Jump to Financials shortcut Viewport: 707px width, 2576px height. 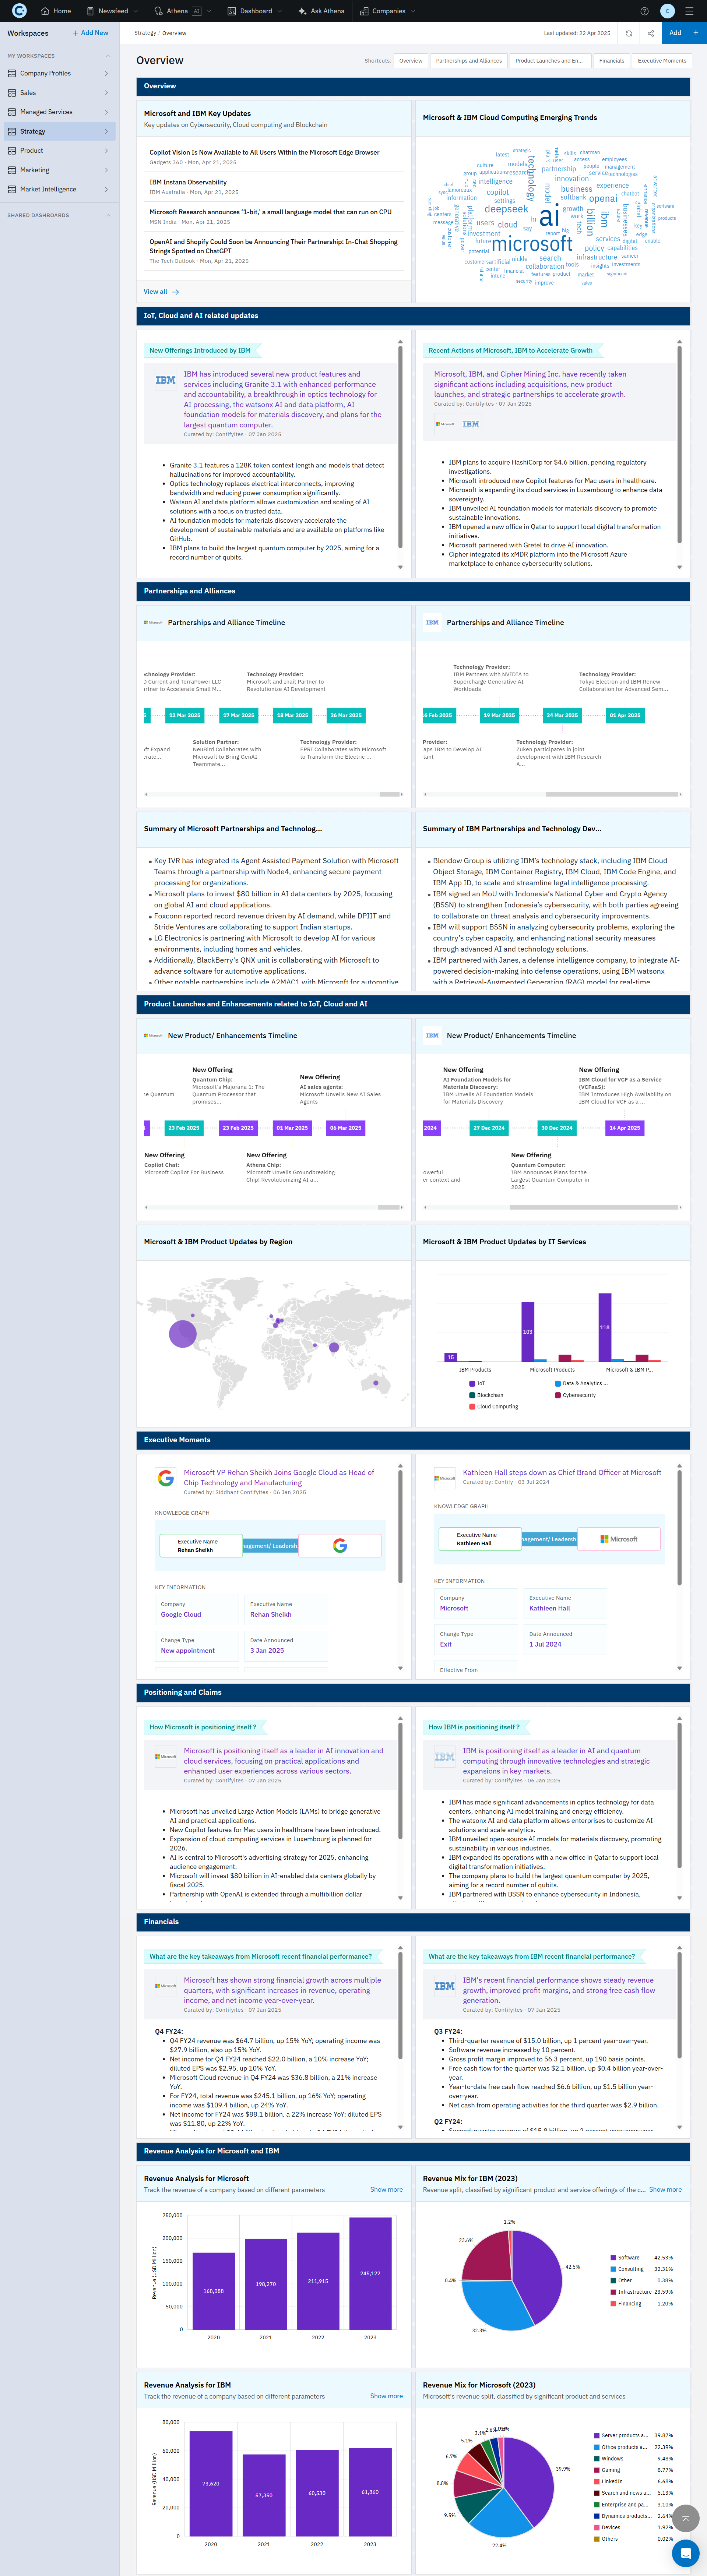click(611, 61)
